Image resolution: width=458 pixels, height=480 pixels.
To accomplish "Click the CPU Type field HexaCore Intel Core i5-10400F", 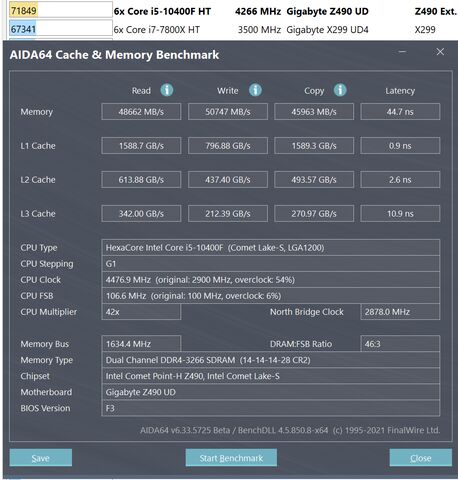I will (271, 248).
